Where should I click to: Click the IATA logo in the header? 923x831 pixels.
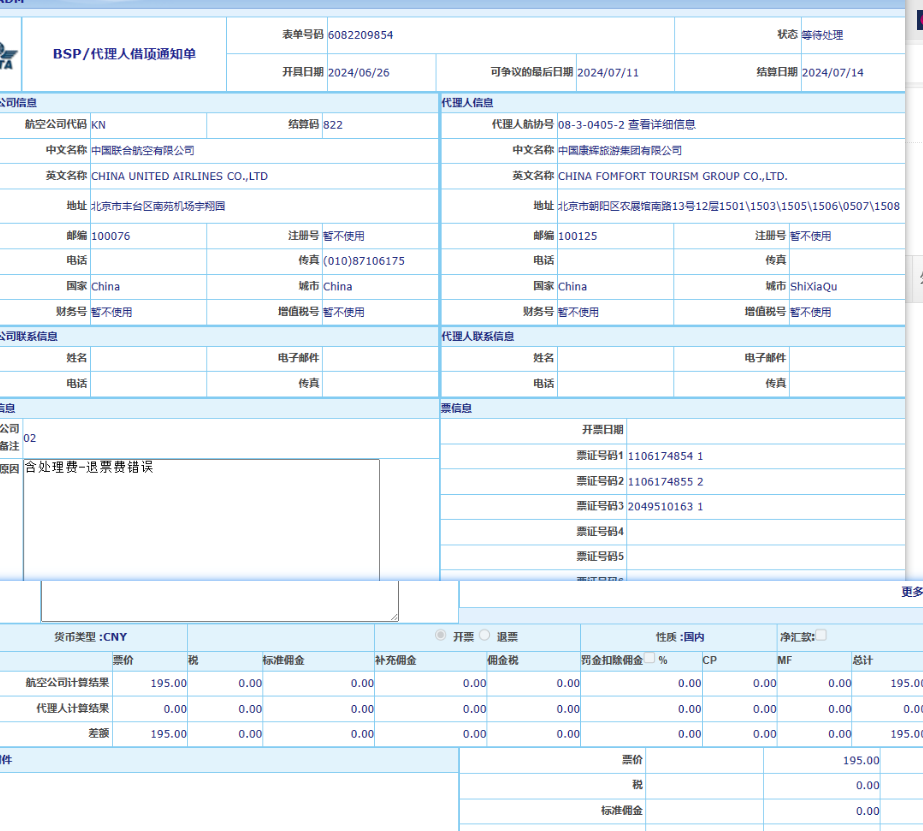8,54
